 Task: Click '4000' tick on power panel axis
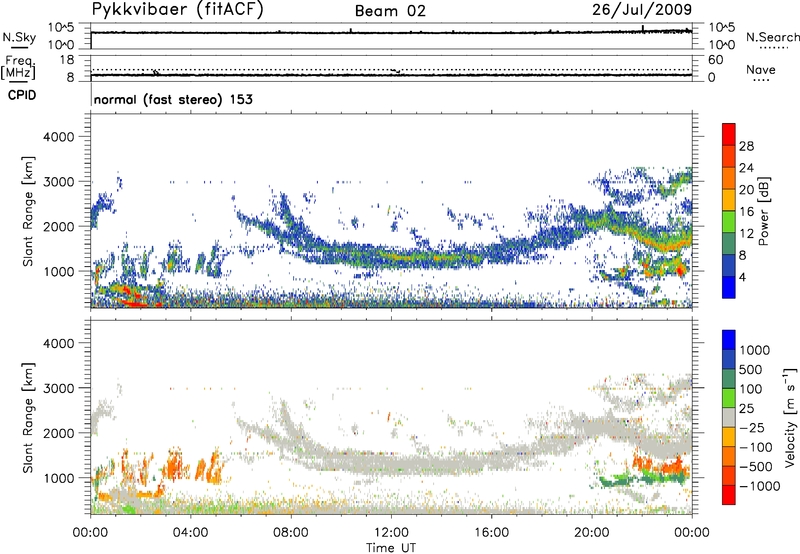tap(59, 137)
